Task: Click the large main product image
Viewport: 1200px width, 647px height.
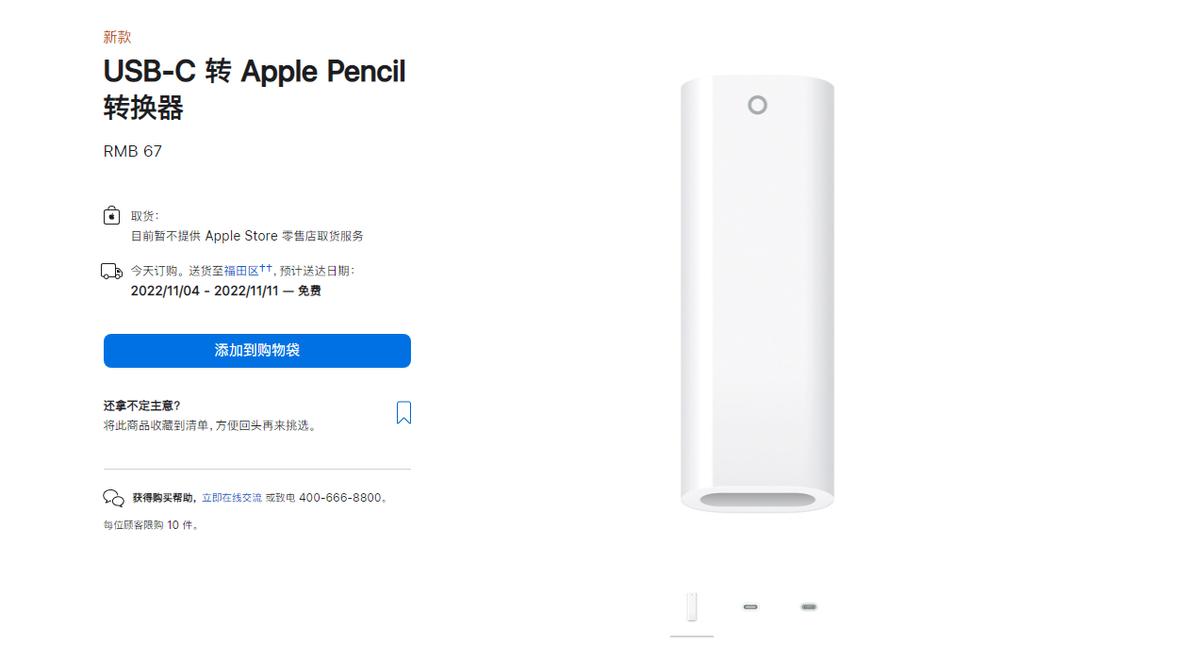Action: (757, 290)
